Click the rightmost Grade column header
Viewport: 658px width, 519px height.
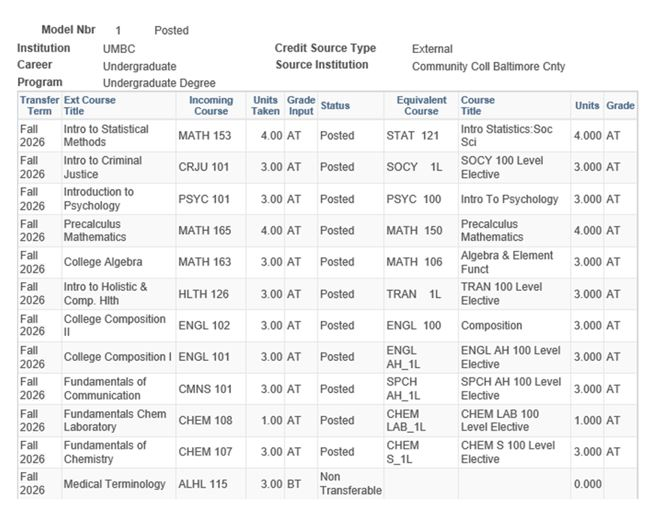point(620,106)
